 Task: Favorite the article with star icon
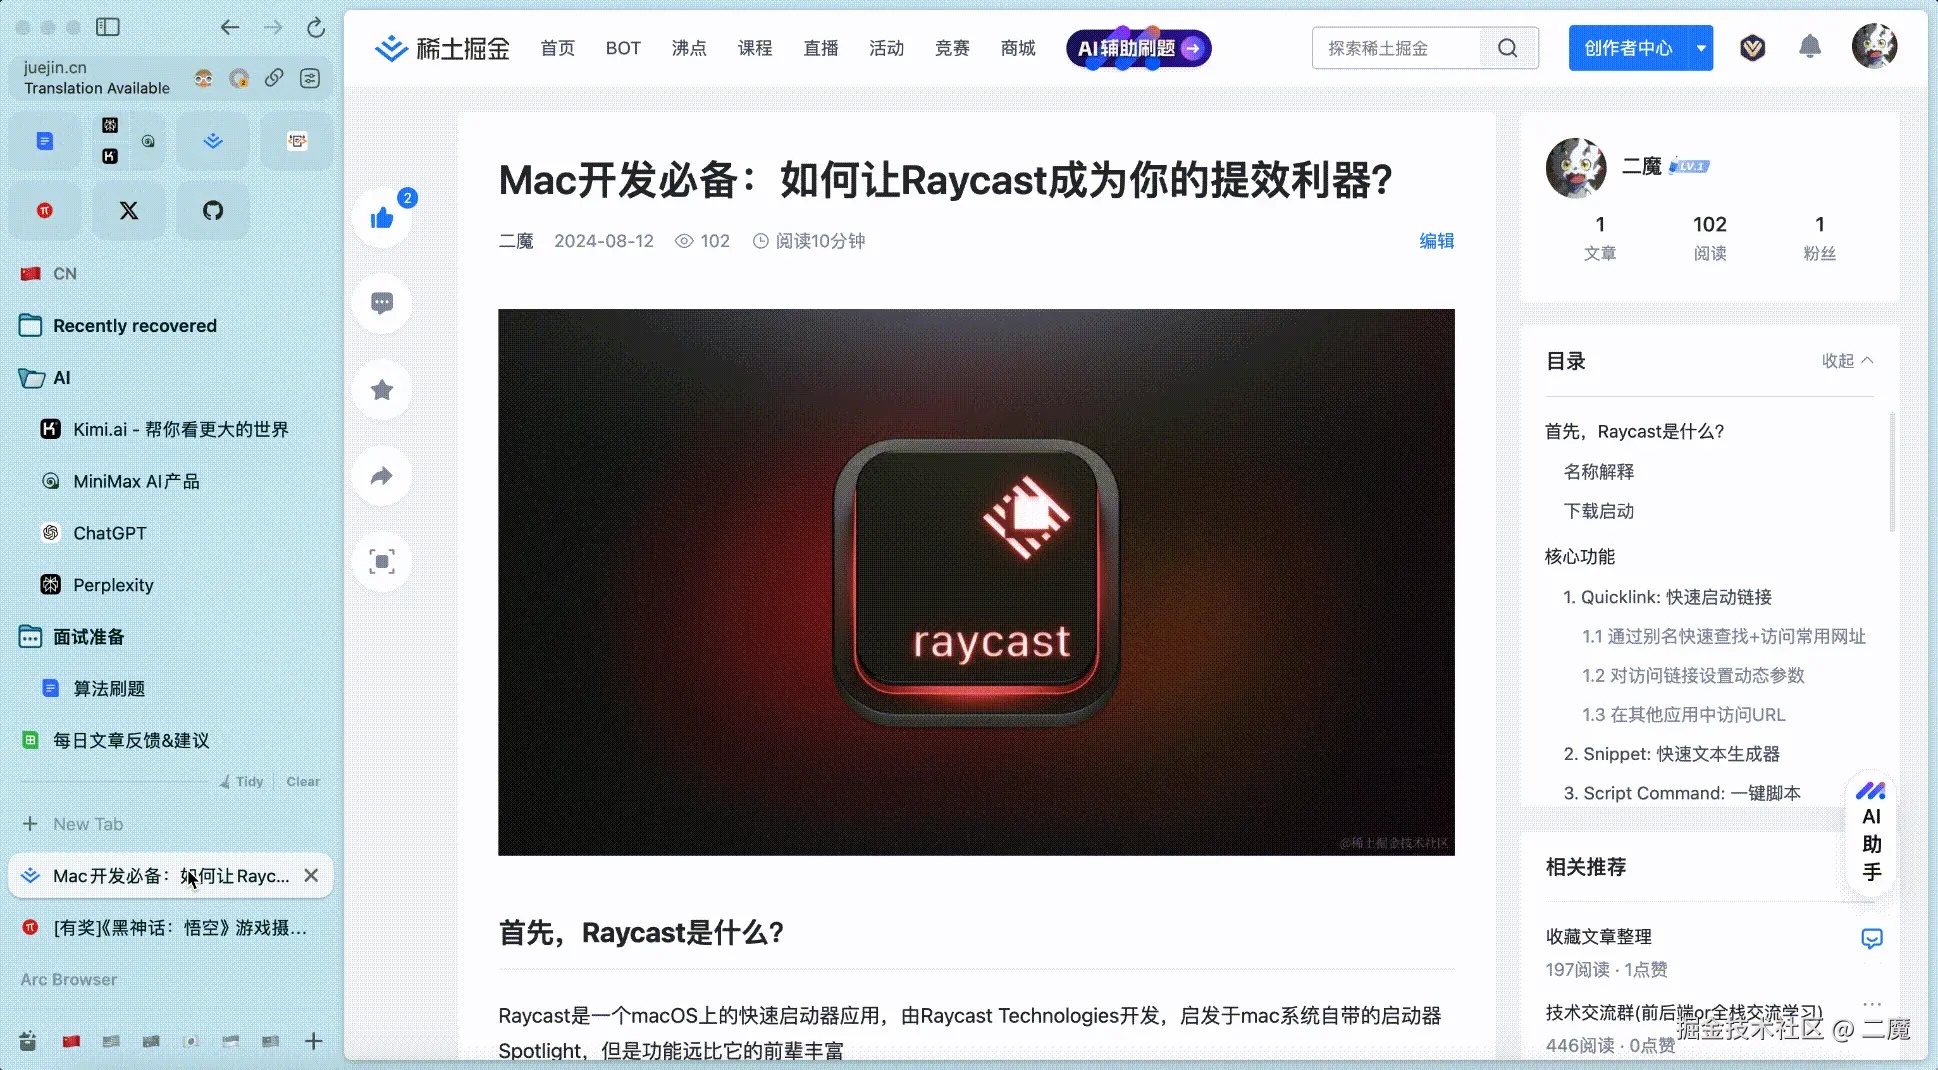pos(382,390)
